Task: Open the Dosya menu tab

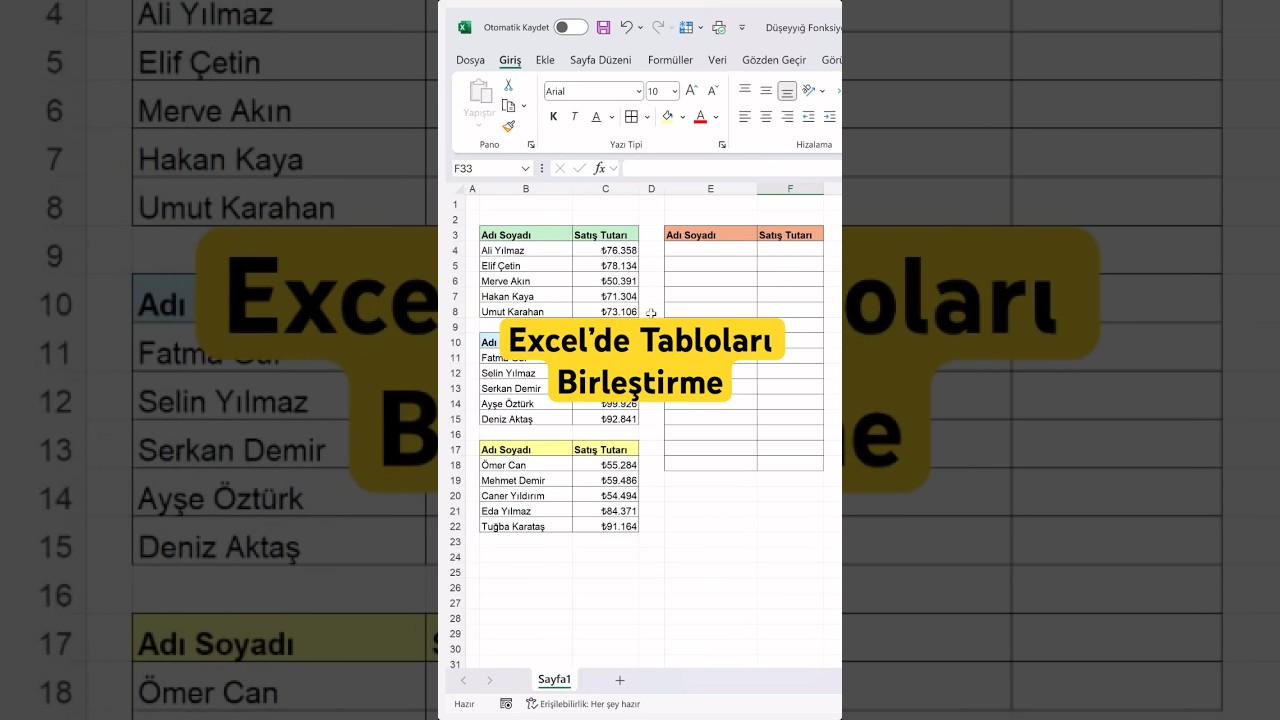Action: point(470,60)
